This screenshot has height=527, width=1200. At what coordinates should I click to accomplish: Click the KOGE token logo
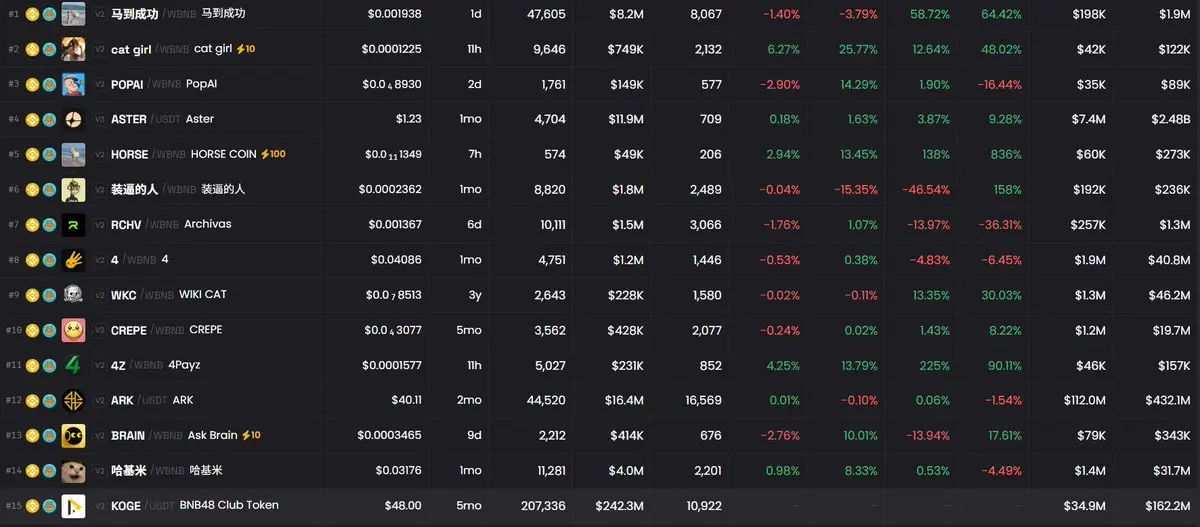click(73, 506)
